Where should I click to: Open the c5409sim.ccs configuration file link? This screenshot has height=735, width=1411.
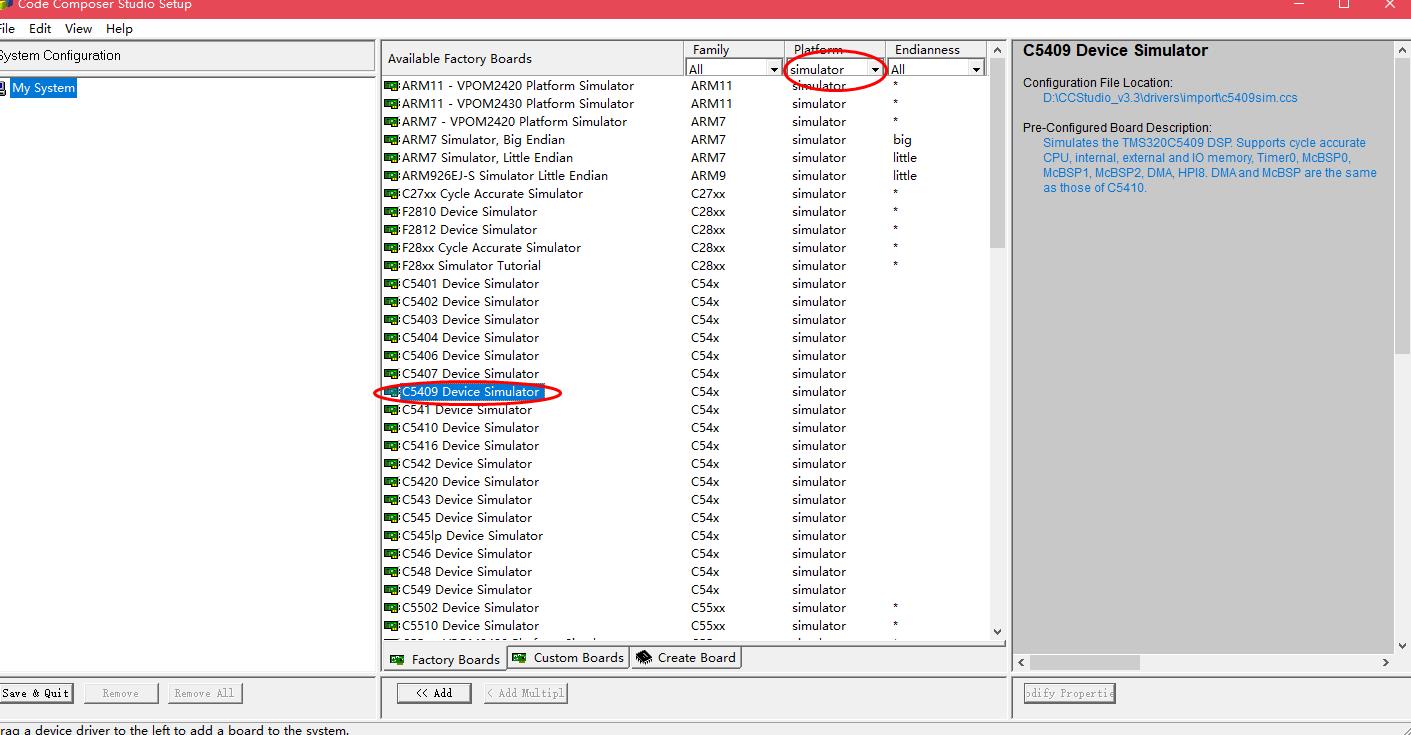(1170, 98)
